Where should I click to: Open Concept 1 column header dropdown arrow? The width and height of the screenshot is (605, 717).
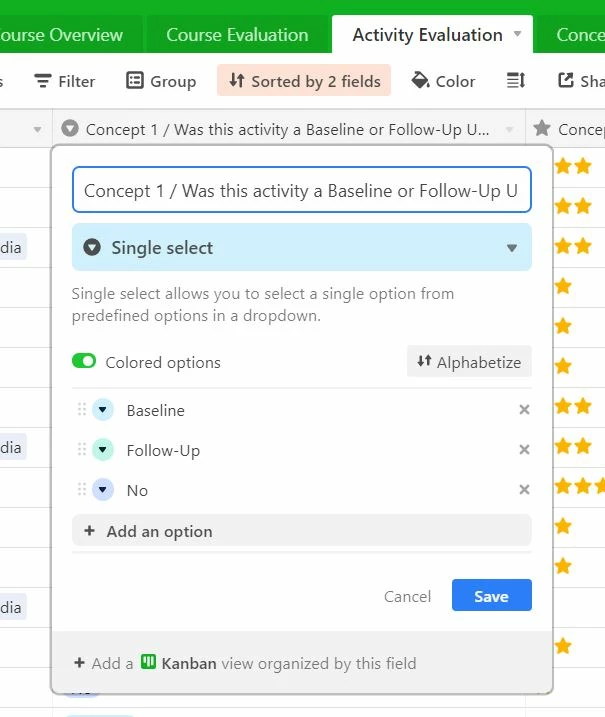[509, 130]
